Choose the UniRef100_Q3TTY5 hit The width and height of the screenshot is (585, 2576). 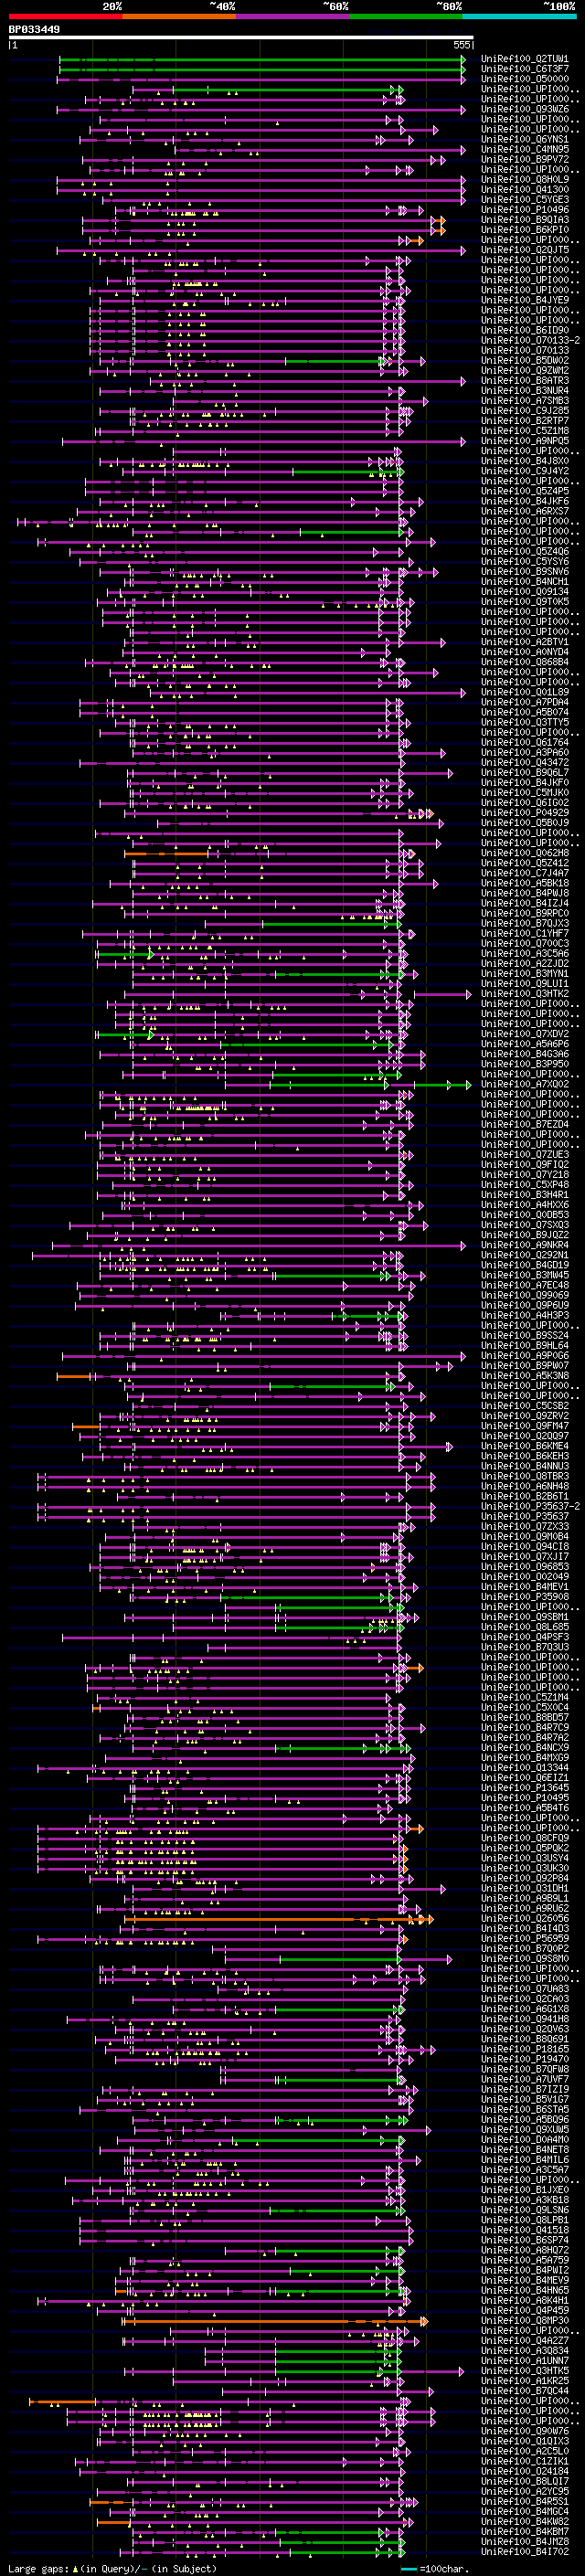point(524,722)
